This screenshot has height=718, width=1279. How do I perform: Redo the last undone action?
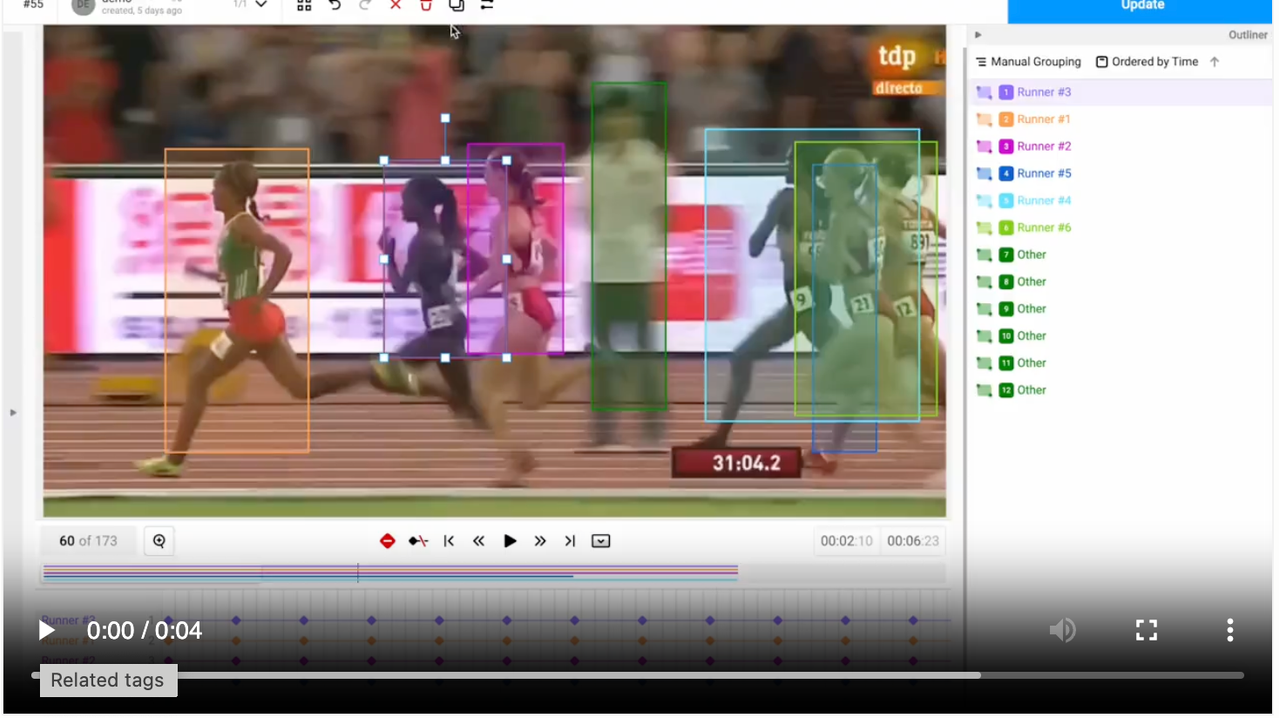[364, 7]
